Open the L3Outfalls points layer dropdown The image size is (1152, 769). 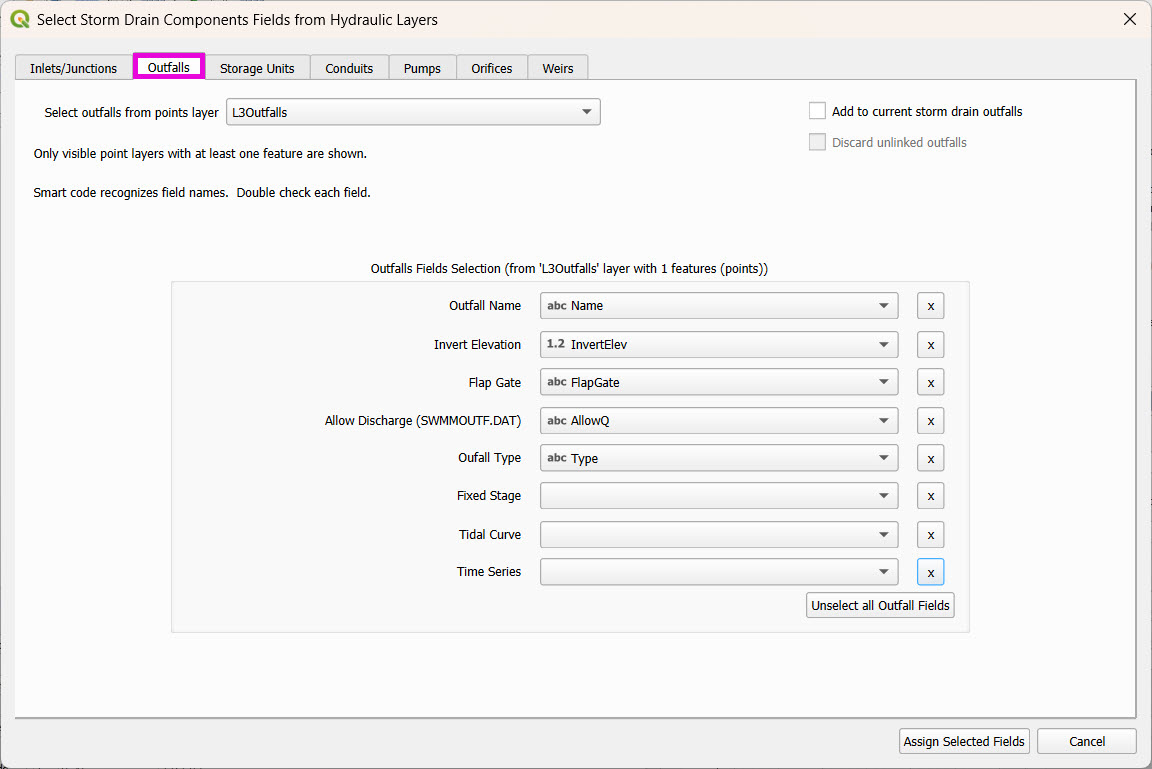[x=413, y=112]
